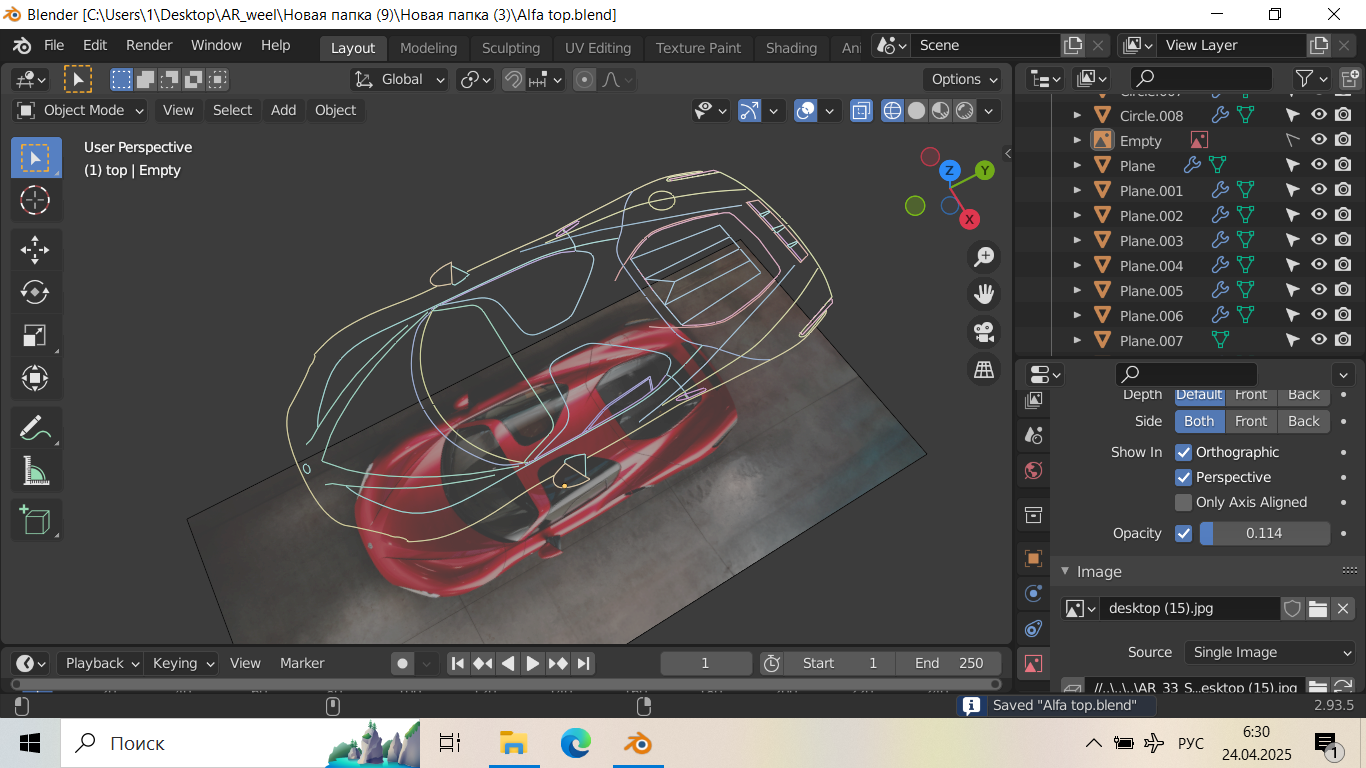Adjust the Opacity slider
Viewport: 1366px width, 768px height.
coord(1264,533)
